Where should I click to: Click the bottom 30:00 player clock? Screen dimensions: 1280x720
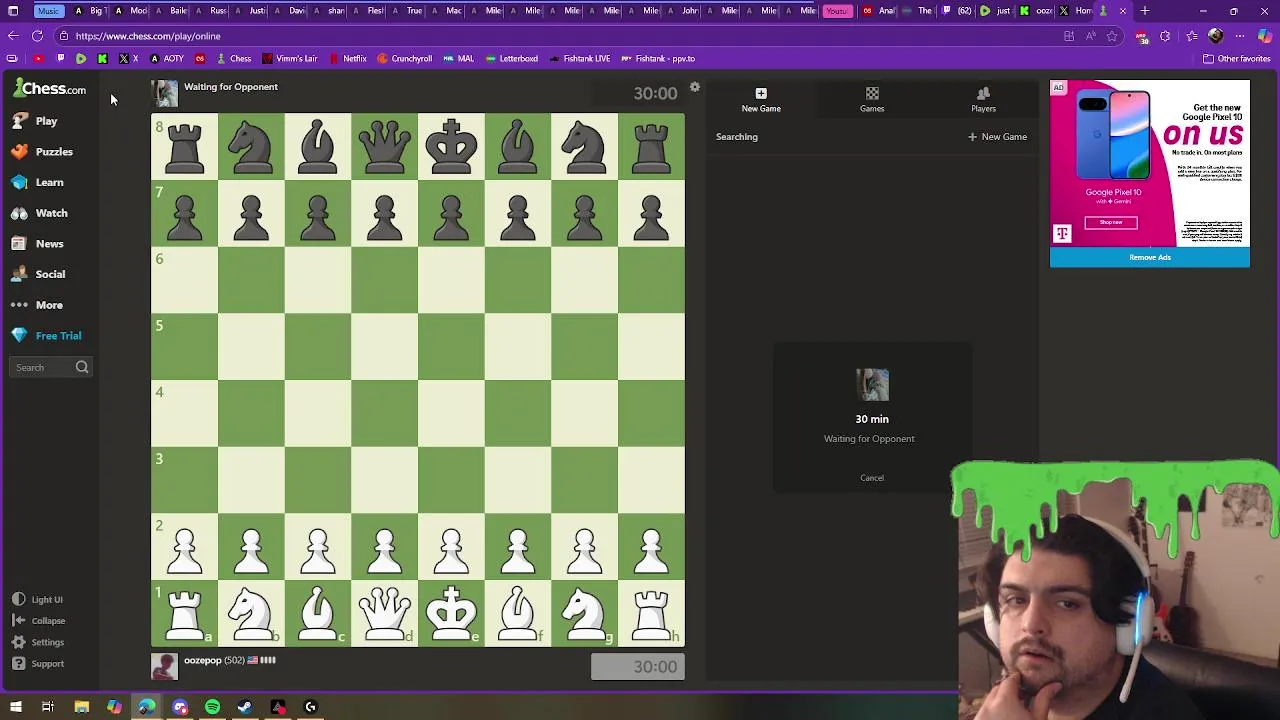click(638, 667)
